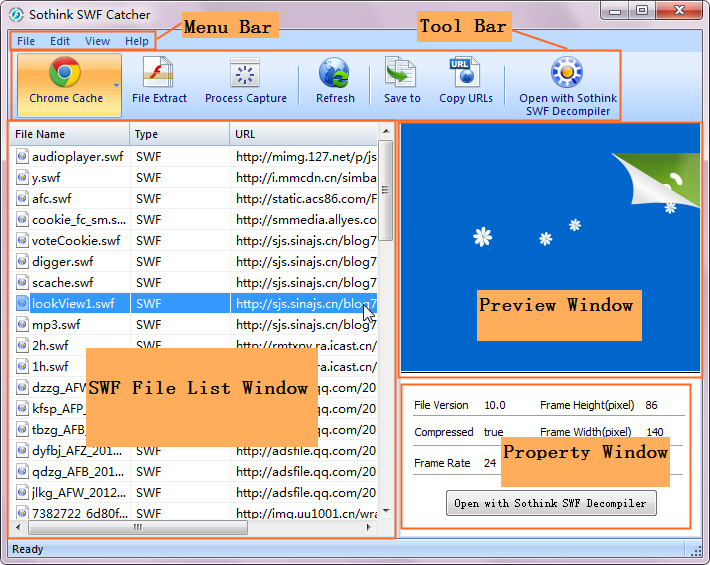Viewport: 710px width, 565px height.
Task: Click the file icon beside scache.swf
Action: point(22,282)
